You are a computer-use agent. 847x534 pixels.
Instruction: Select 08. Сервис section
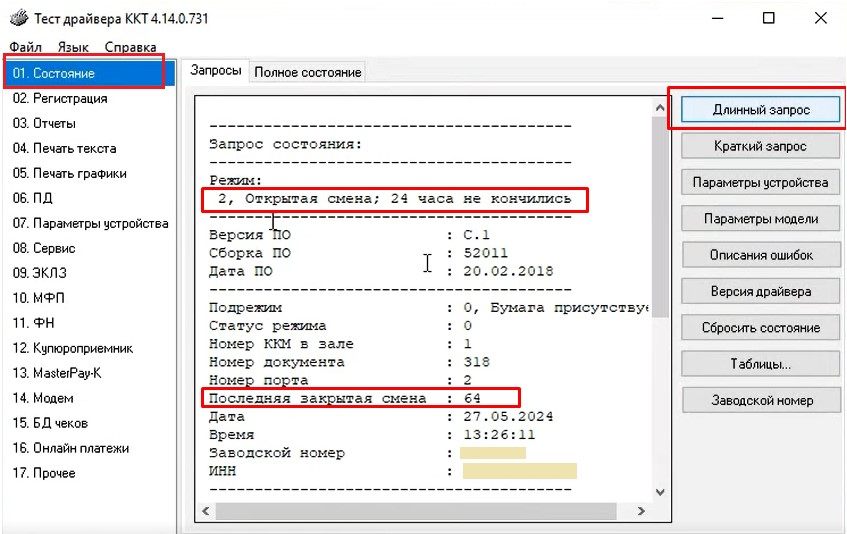[44, 248]
